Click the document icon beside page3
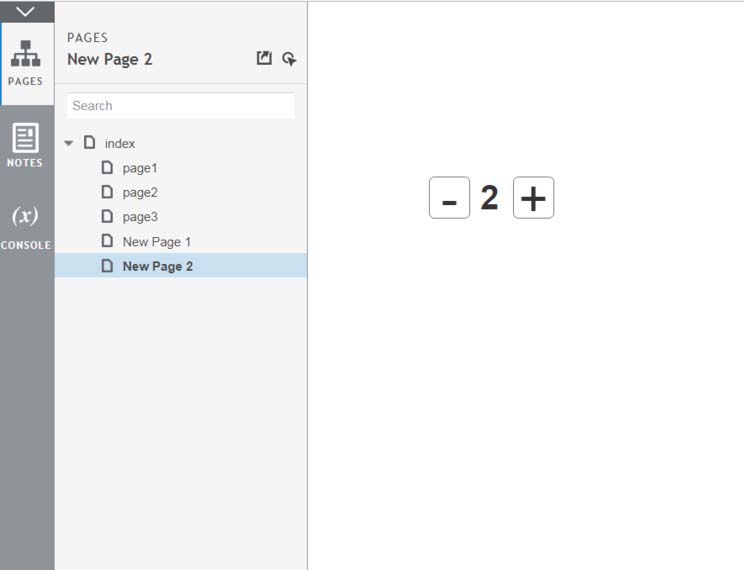744x570 pixels. coord(107,217)
